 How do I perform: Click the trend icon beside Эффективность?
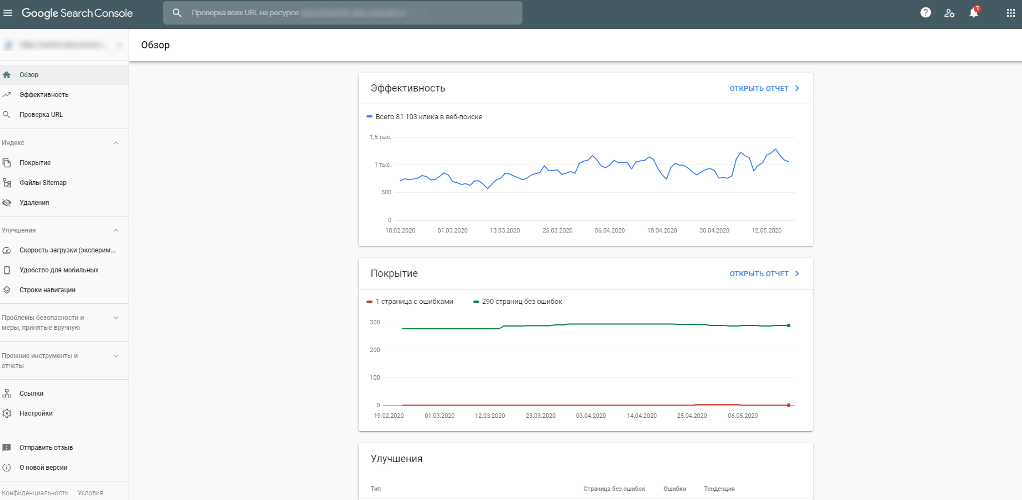click(7, 95)
